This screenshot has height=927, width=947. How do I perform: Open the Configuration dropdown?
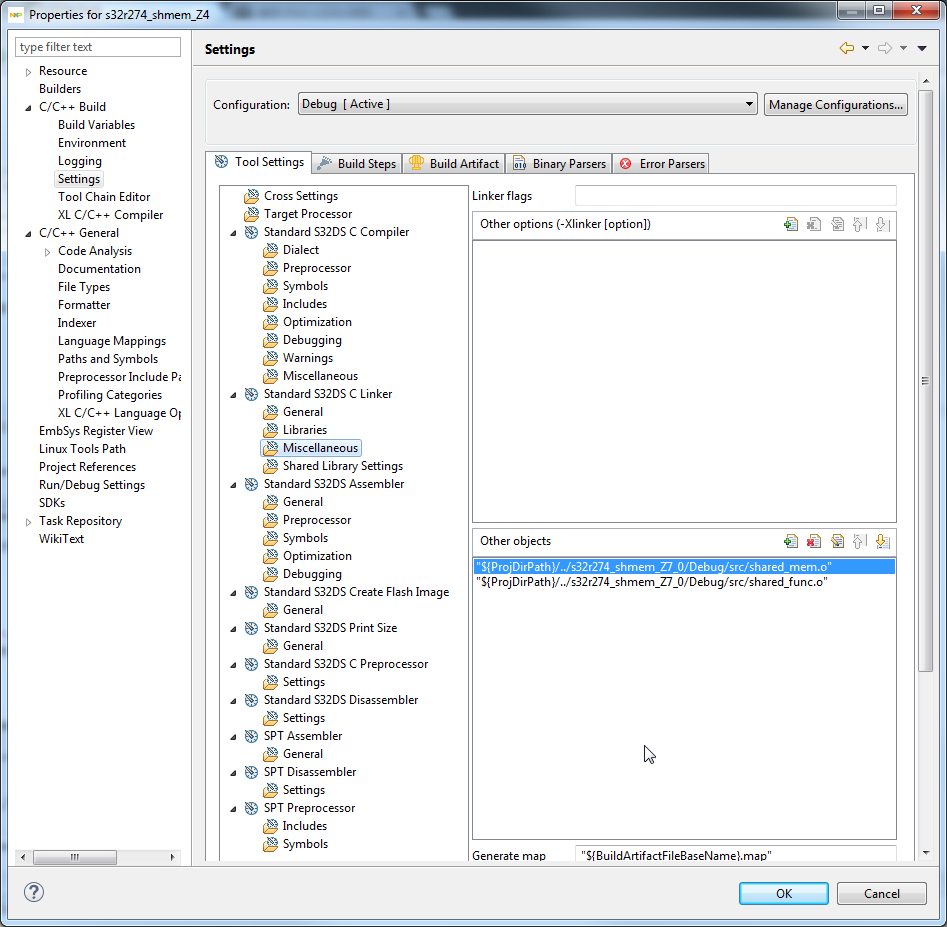[x=527, y=104]
